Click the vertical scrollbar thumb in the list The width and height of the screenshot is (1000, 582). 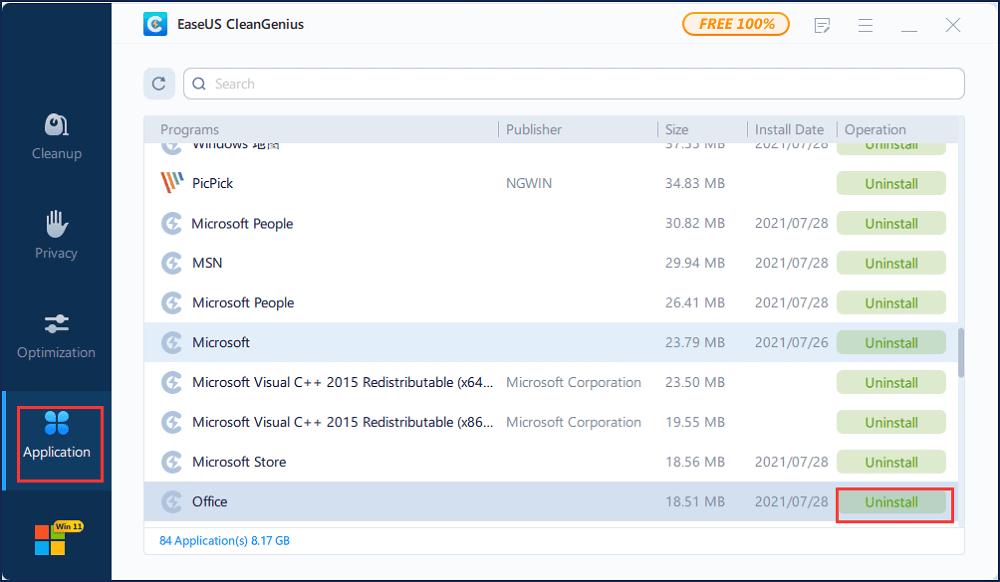[961, 352]
